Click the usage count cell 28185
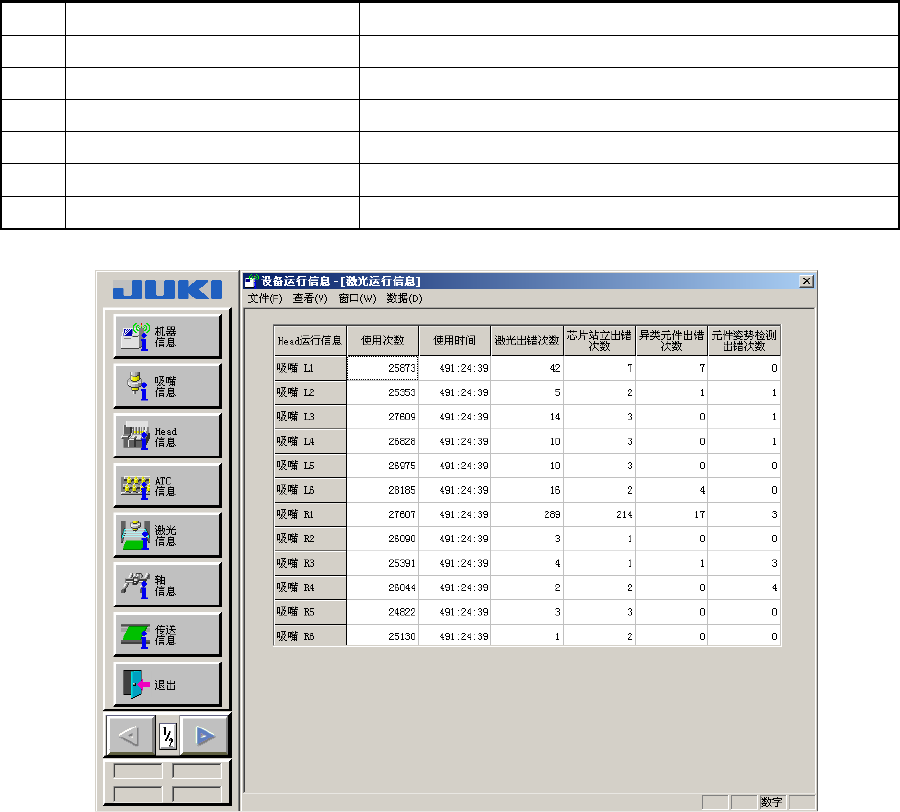 coord(382,490)
